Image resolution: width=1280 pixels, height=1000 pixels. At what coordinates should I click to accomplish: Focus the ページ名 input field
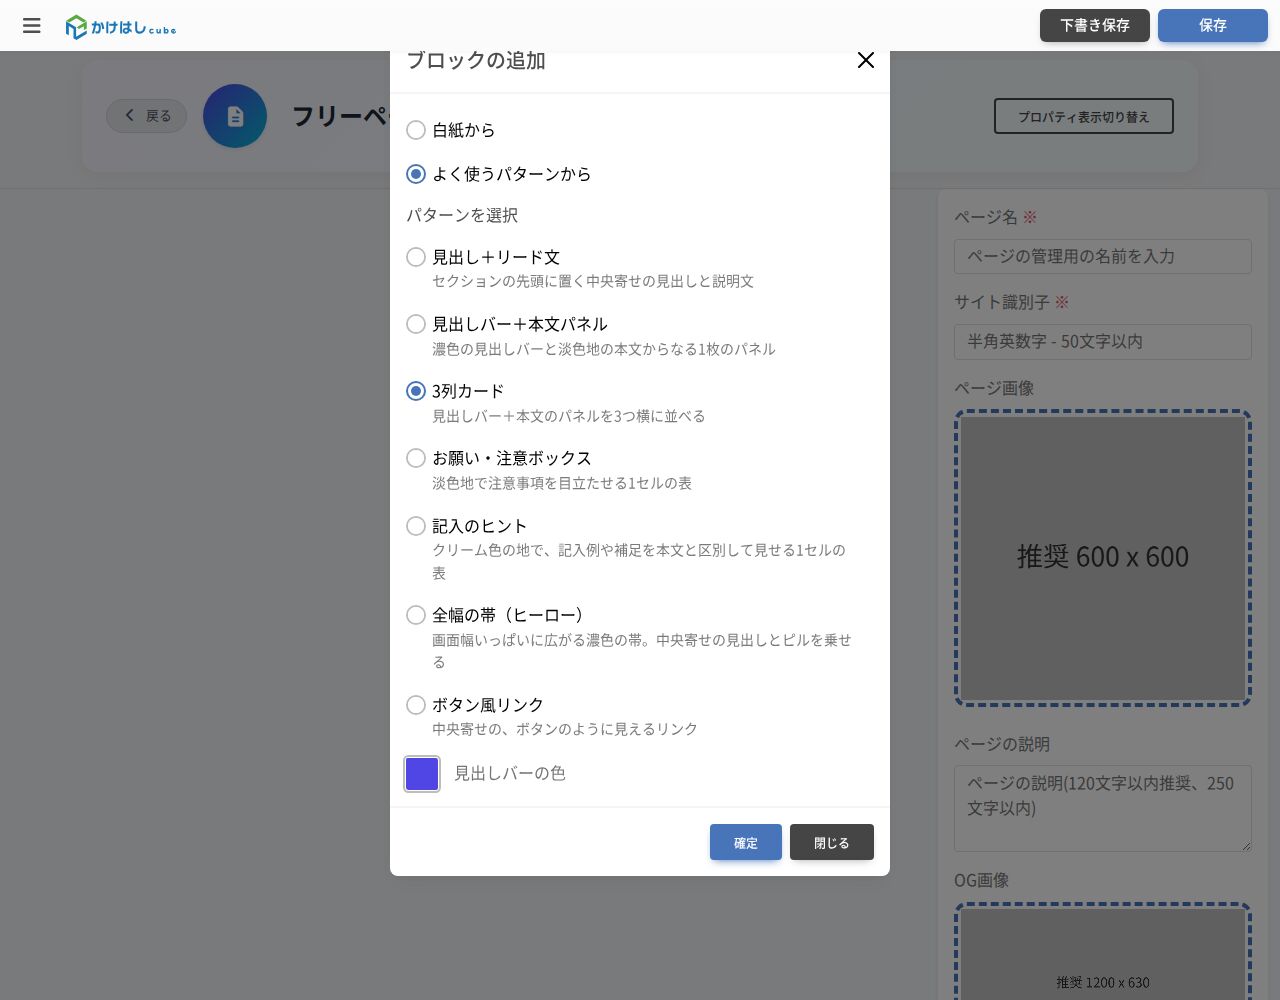pyautogui.click(x=1103, y=256)
